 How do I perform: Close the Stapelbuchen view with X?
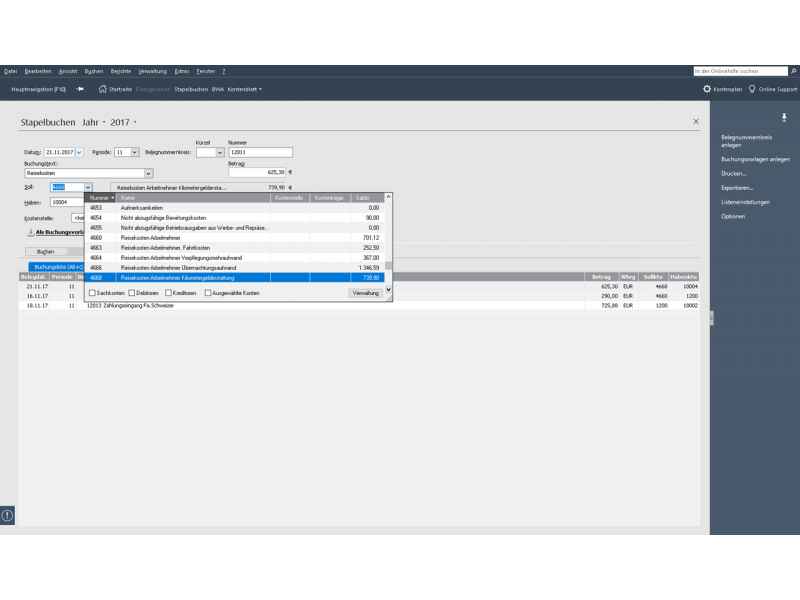[696, 121]
